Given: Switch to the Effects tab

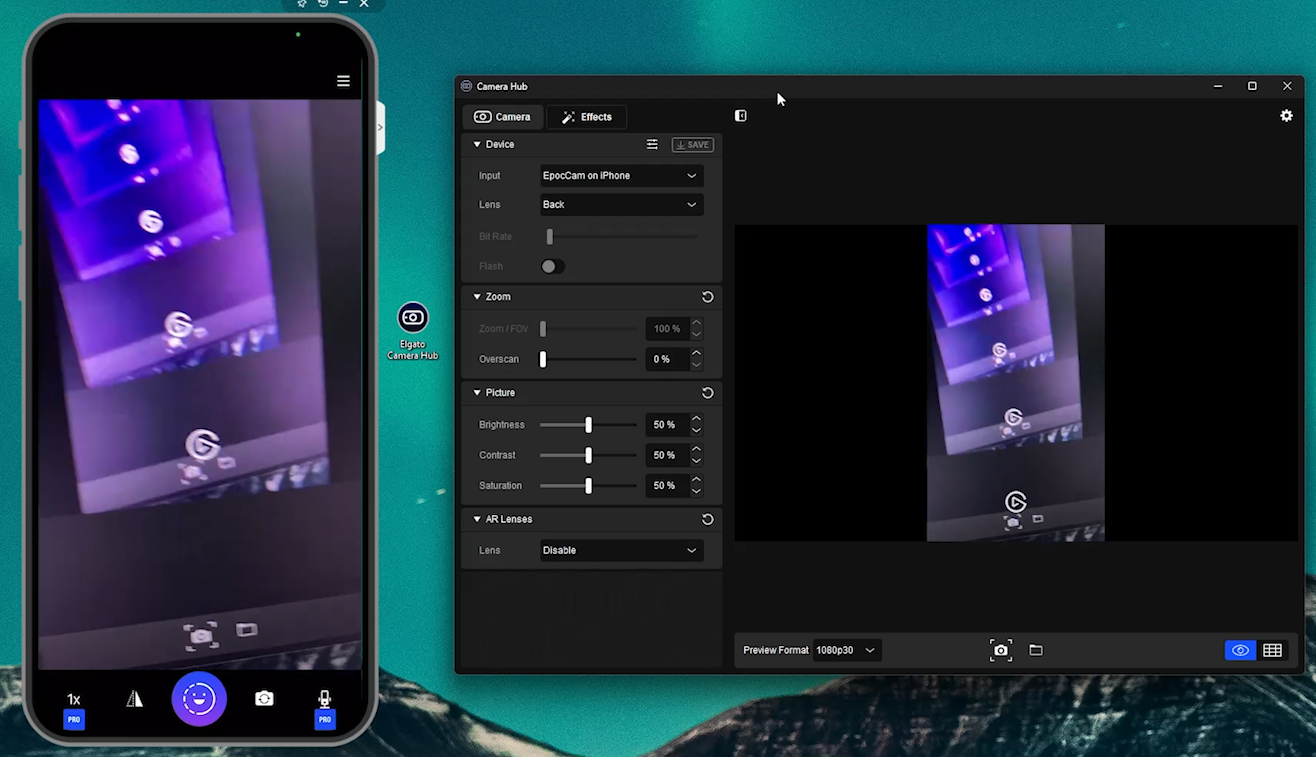Looking at the screenshot, I should pyautogui.click(x=586, y=116).
